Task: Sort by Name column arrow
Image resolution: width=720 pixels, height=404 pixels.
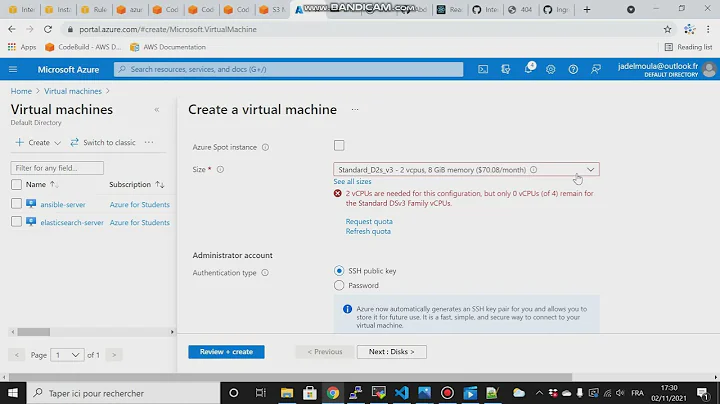Action: tap(54, 185)
